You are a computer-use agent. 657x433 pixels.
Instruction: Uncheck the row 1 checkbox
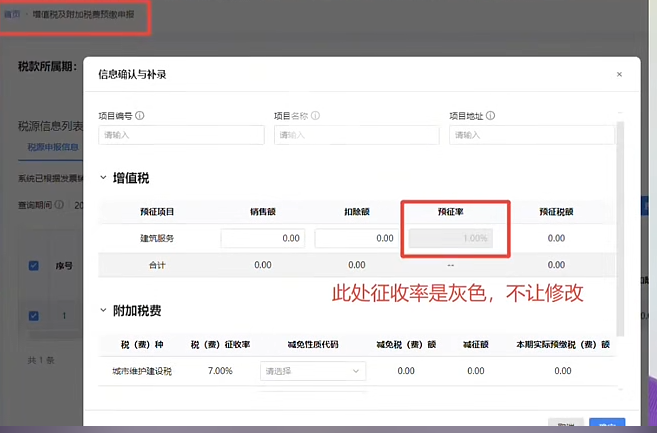tap(34, 316)
